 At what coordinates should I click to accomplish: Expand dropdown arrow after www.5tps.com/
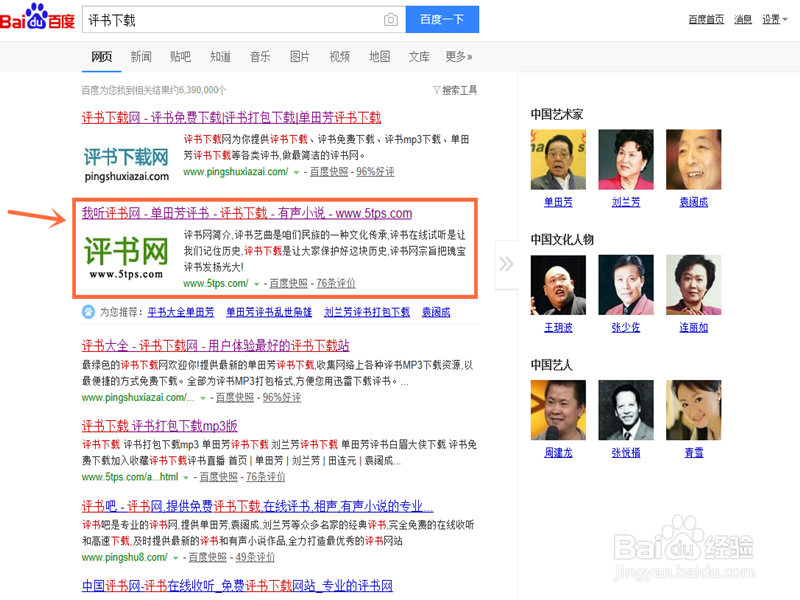(257, 284)
